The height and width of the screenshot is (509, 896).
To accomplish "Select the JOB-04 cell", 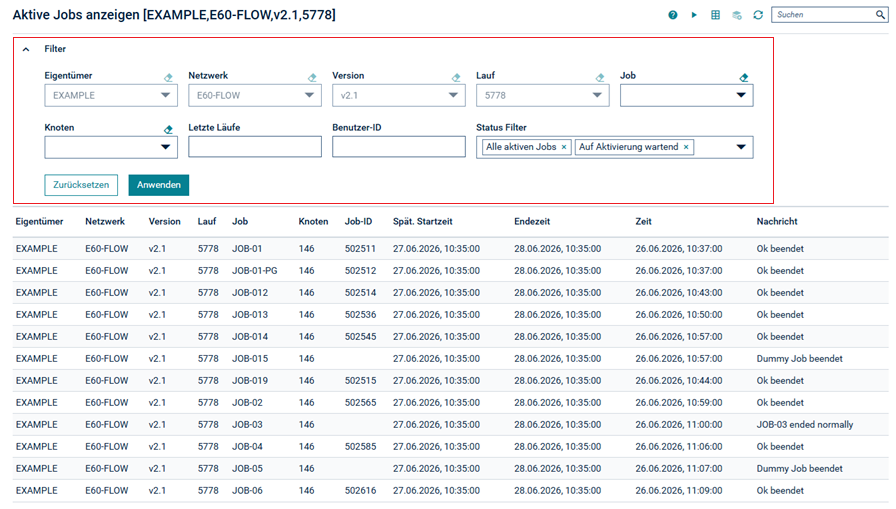I will click(x=247, y=447).
